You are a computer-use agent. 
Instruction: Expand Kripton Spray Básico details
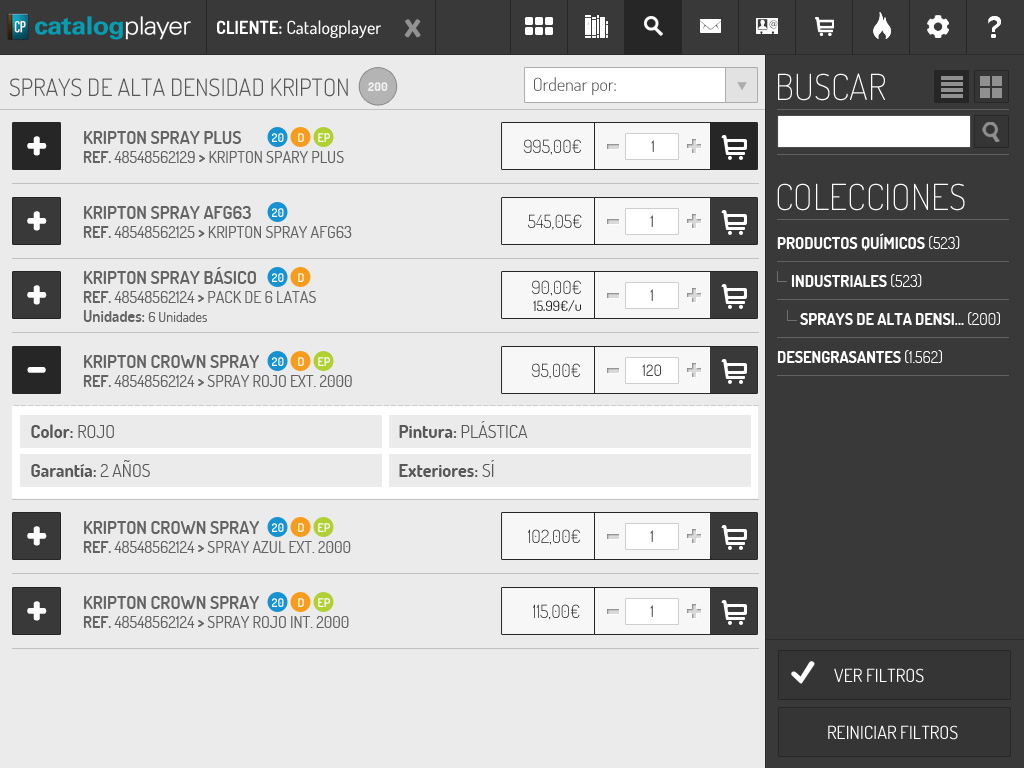click(x=37, y=295)
